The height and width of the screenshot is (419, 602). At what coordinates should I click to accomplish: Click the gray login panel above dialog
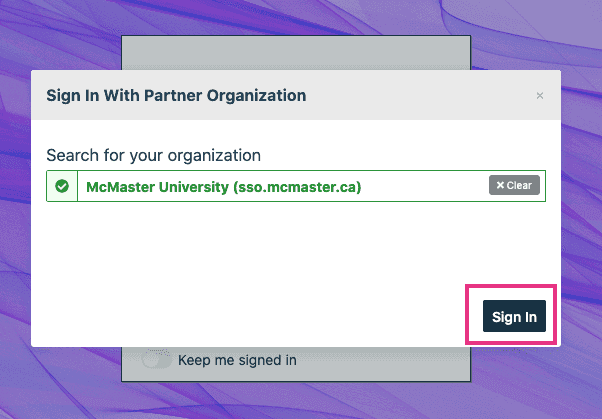point(295,52)
